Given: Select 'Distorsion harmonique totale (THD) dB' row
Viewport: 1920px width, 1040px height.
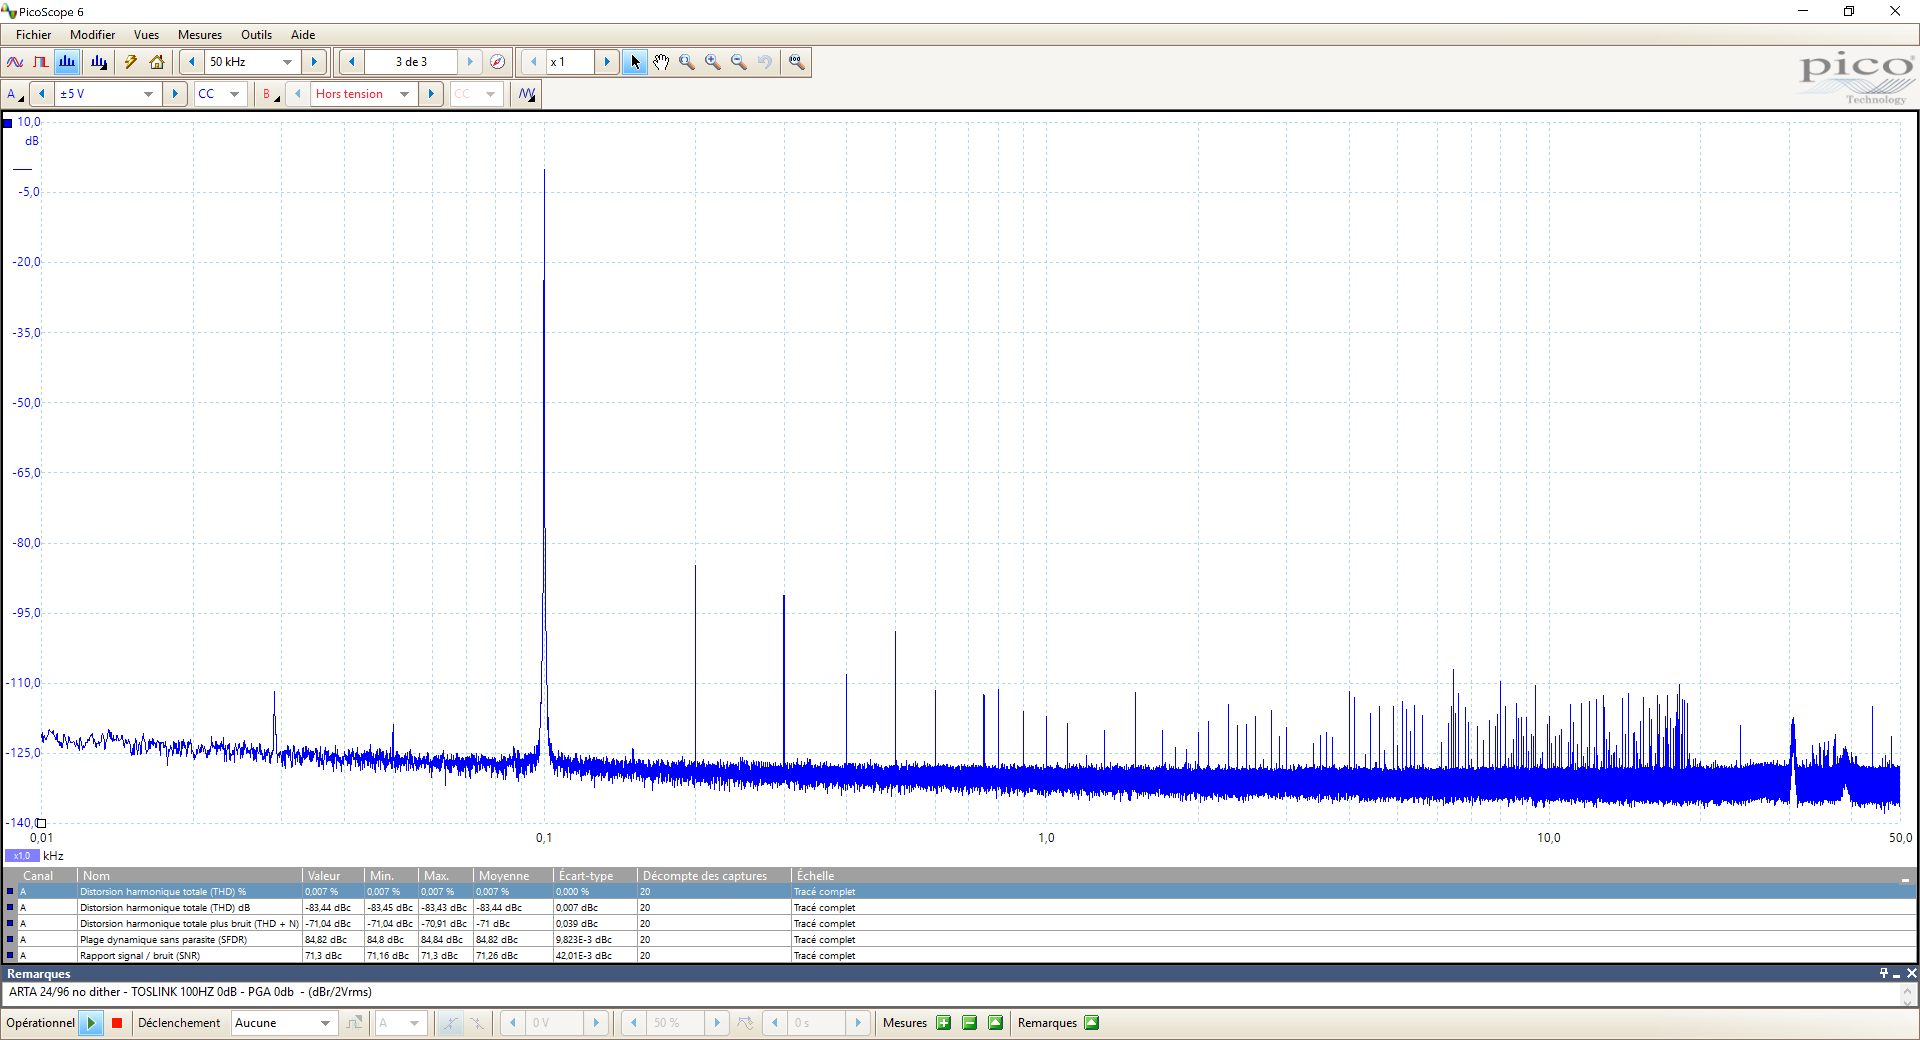Looking at the screenshot, I should click(x=960, y=908).
